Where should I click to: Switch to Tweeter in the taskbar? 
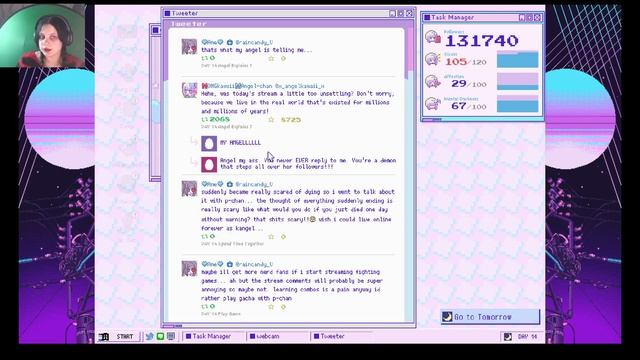pyautogui.click(x=342, y=336)
